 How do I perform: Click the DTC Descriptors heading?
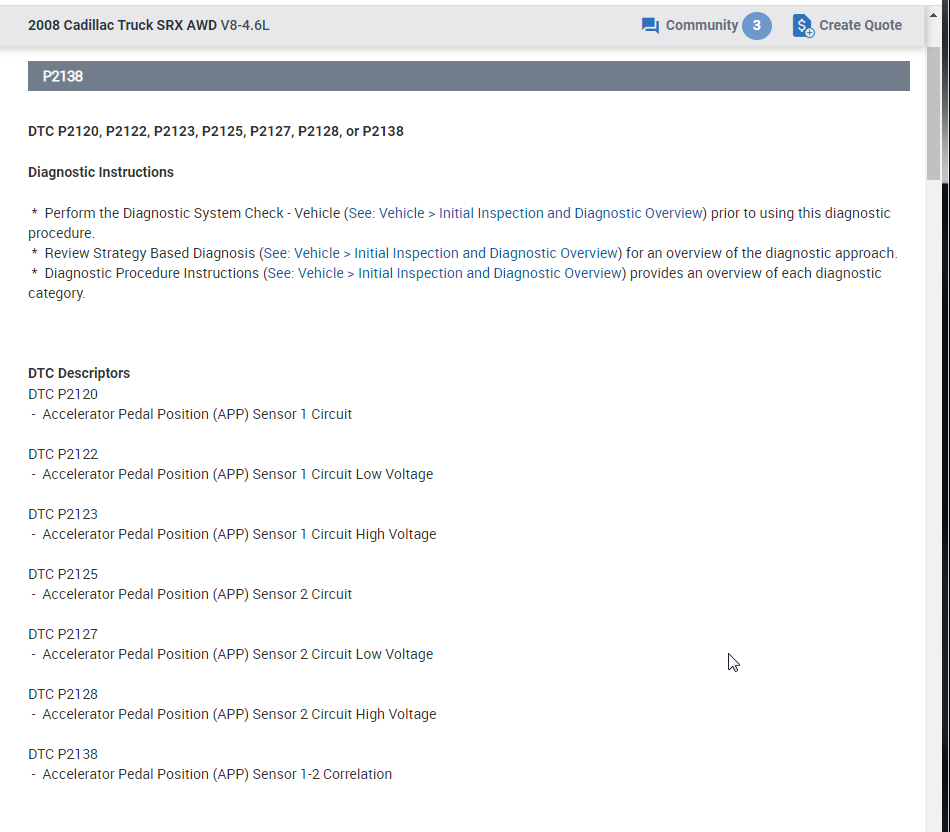pos(79,373)
